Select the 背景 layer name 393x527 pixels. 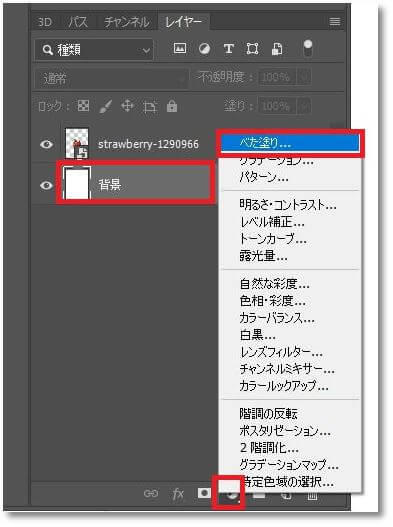click(110, 185)
